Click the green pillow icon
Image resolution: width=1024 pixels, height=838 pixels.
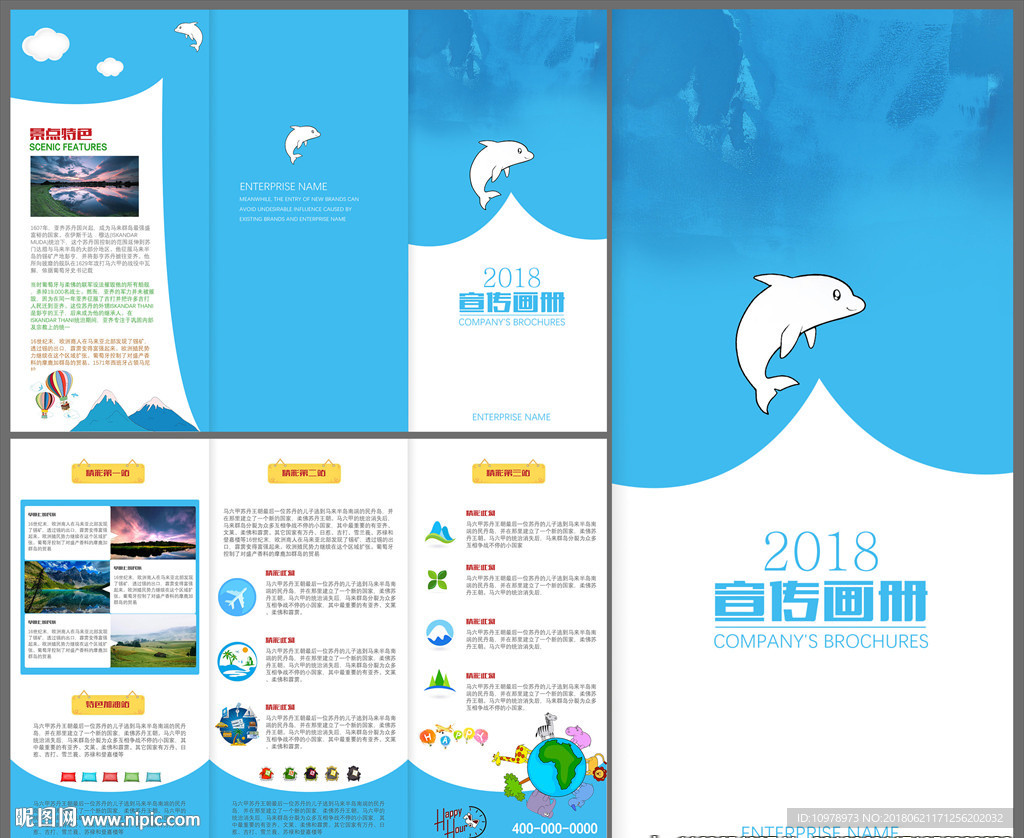click(131, 777)
